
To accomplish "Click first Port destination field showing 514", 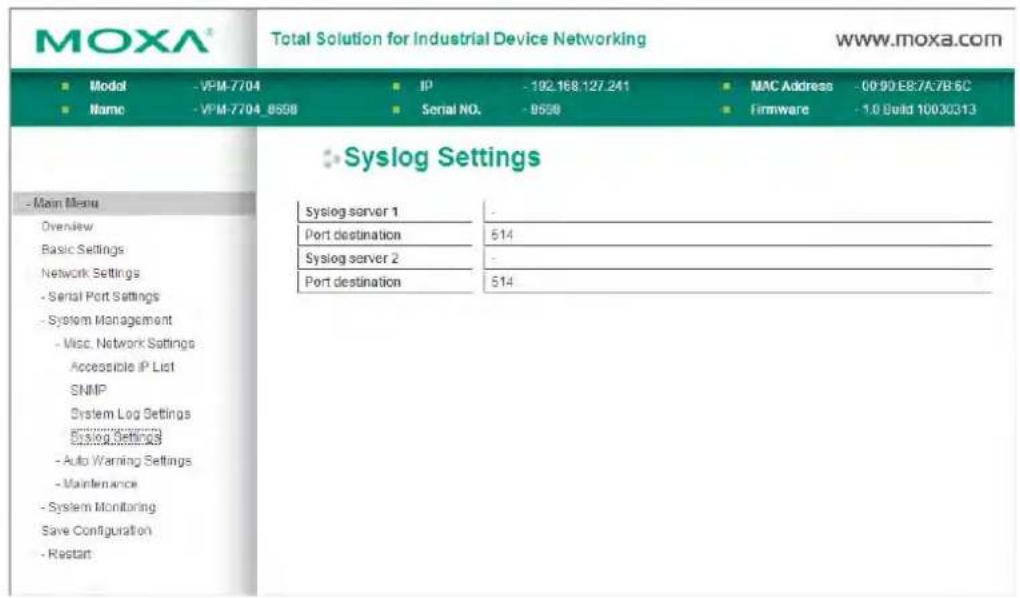I will (x=738, y=235).
